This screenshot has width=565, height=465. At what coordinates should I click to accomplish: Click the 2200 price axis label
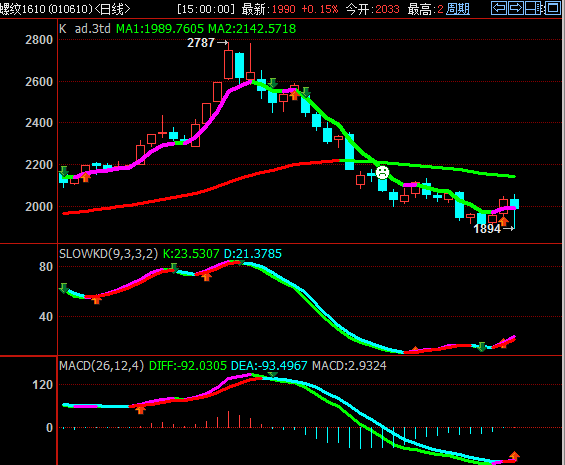point(39,165)
